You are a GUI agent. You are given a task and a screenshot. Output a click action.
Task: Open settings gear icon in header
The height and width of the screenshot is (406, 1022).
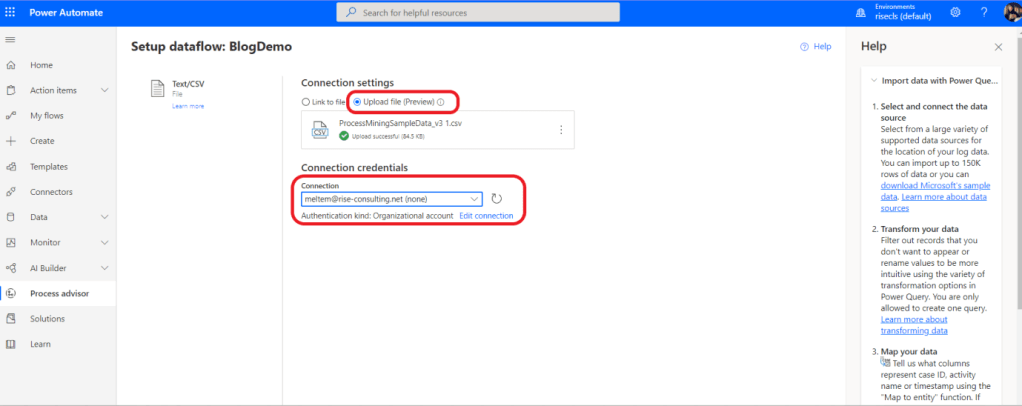pos(955,12)
